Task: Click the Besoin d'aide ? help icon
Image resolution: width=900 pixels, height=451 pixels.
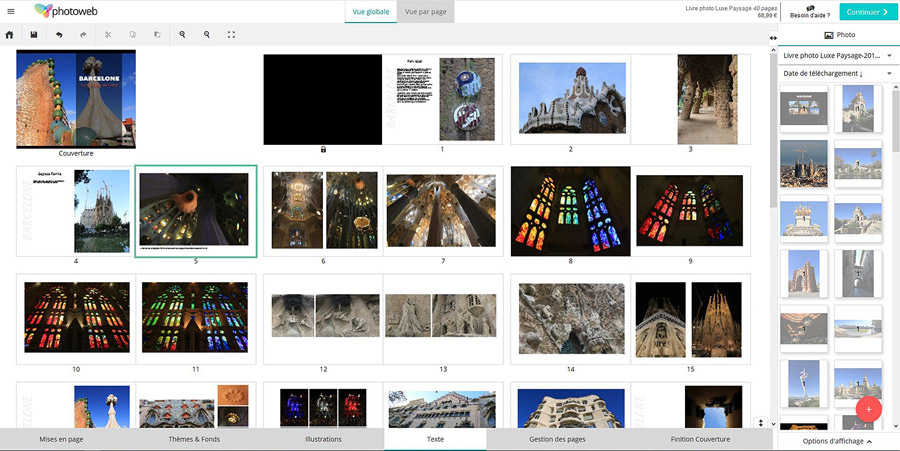Action: 810,11
